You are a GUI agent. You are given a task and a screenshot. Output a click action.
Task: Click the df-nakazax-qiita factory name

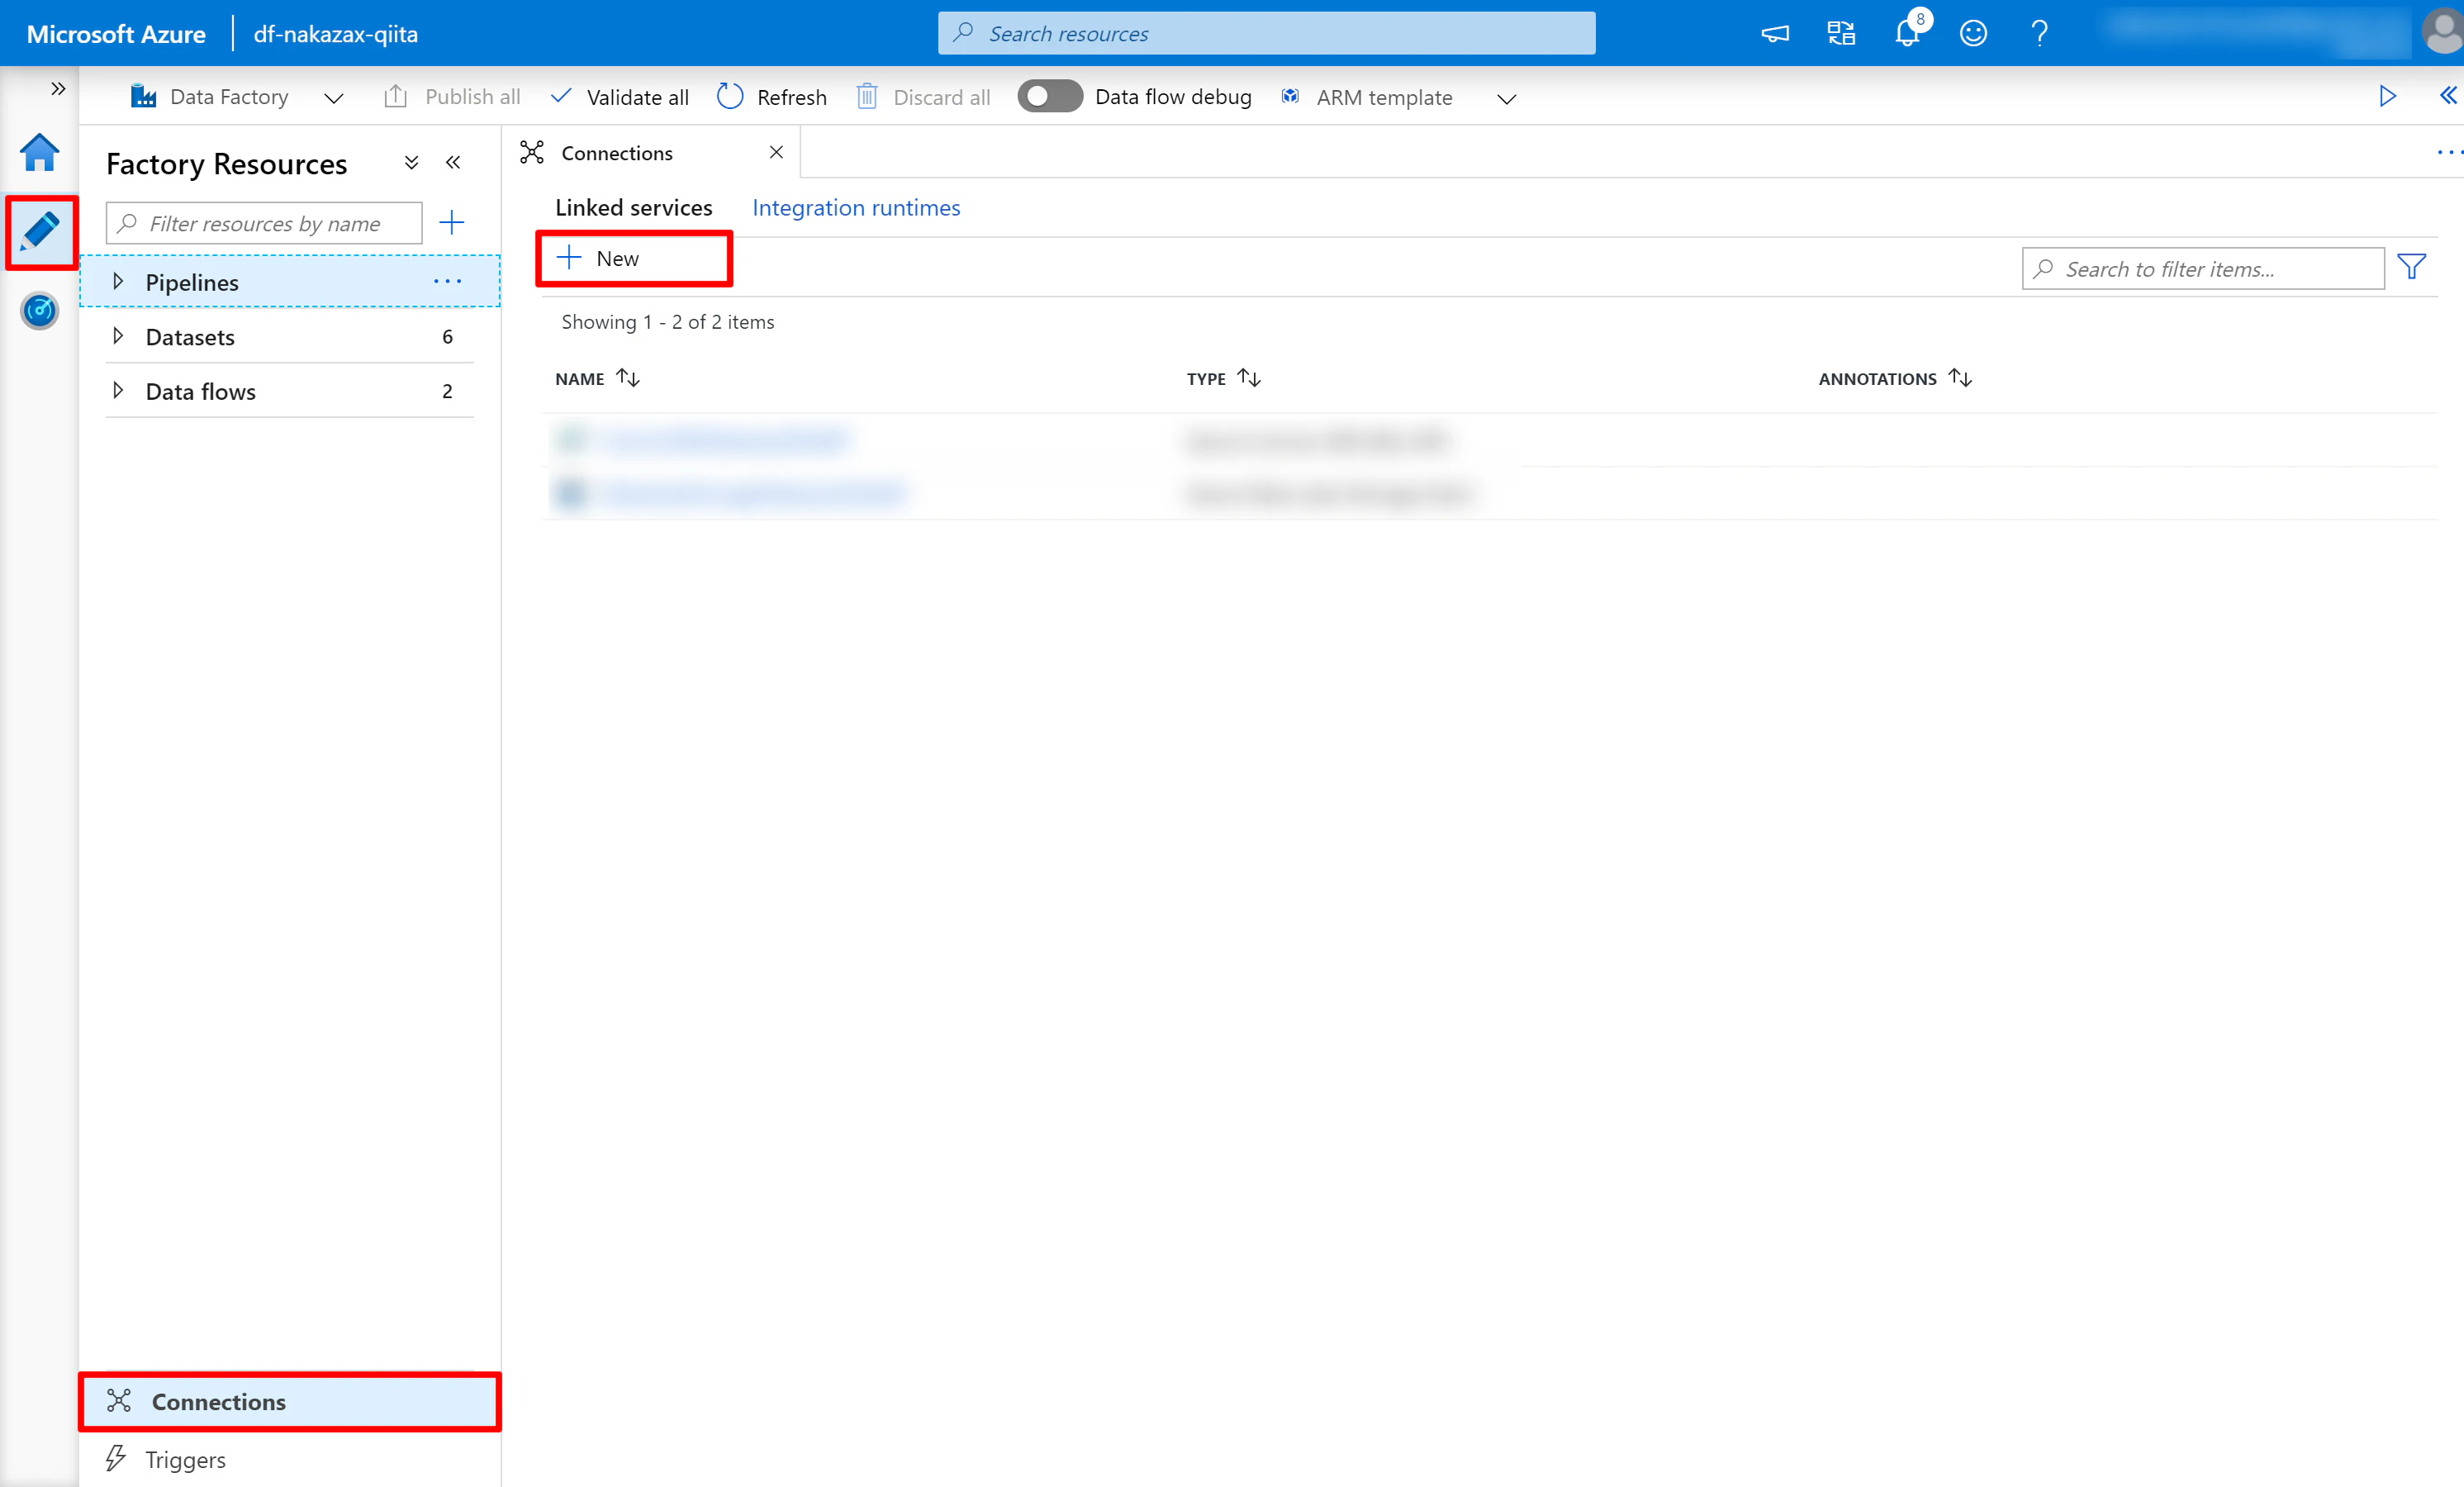pyautogui.click(x=336, y=34)
